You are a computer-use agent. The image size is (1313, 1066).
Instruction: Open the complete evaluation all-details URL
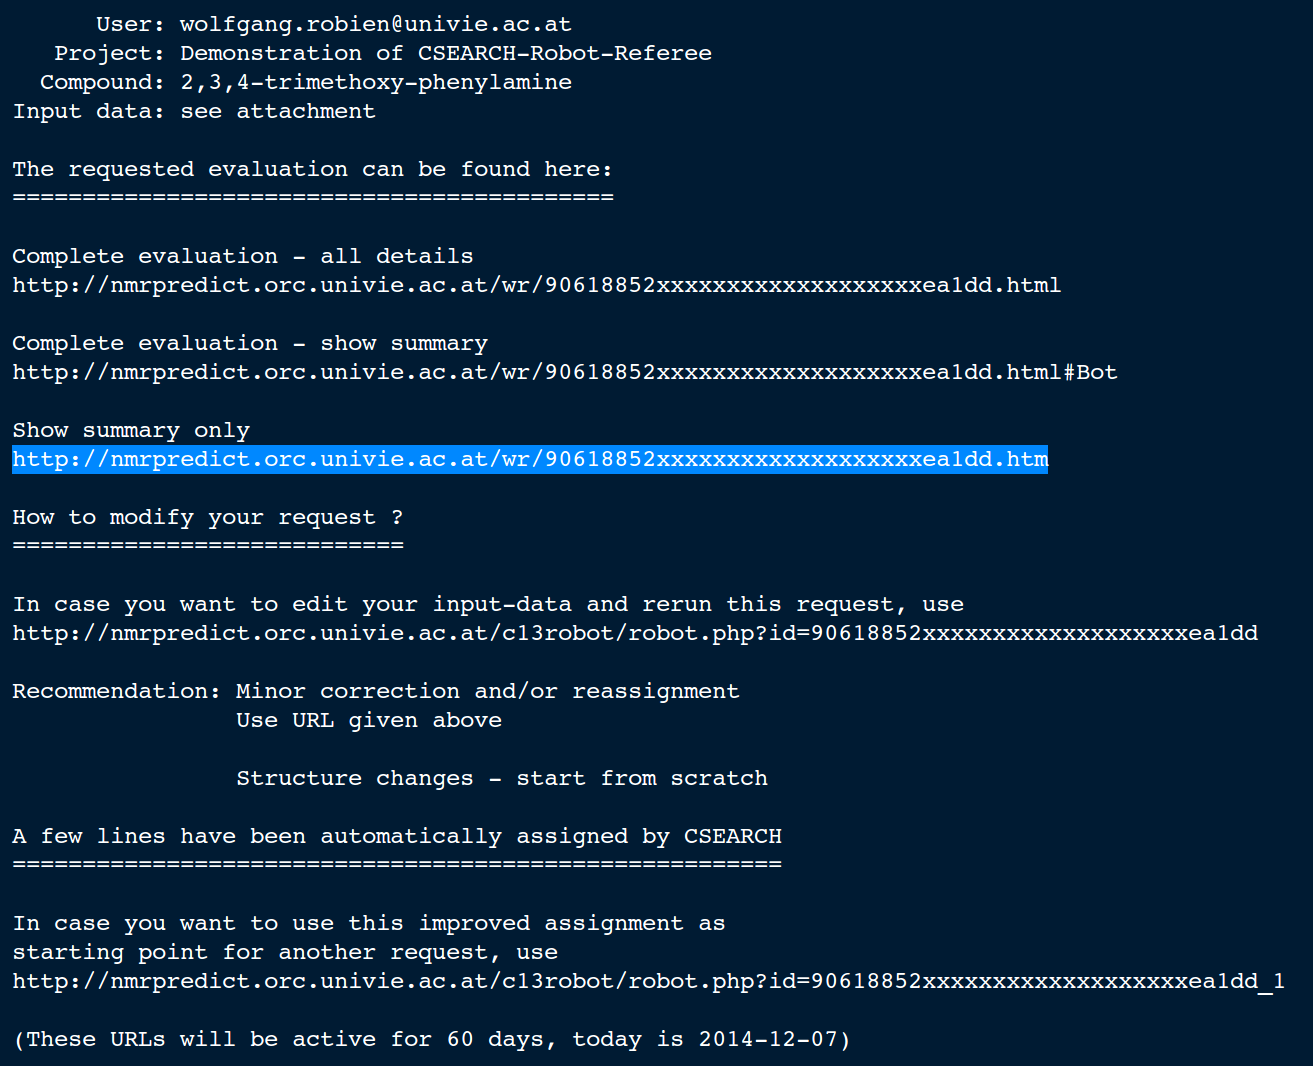pos(536,285)
